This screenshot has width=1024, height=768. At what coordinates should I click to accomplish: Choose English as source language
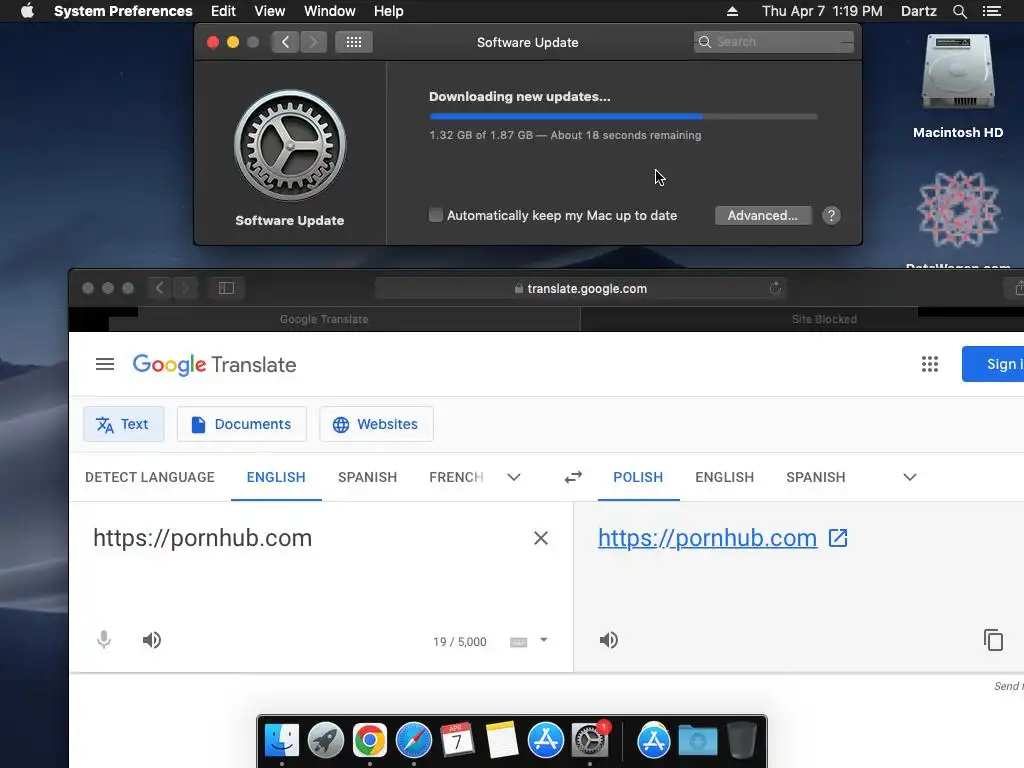coord(276,477)
